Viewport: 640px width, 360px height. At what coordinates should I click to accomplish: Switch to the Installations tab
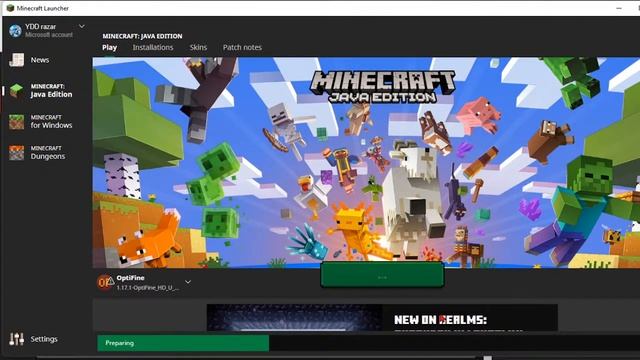click(x=153, y=47)
